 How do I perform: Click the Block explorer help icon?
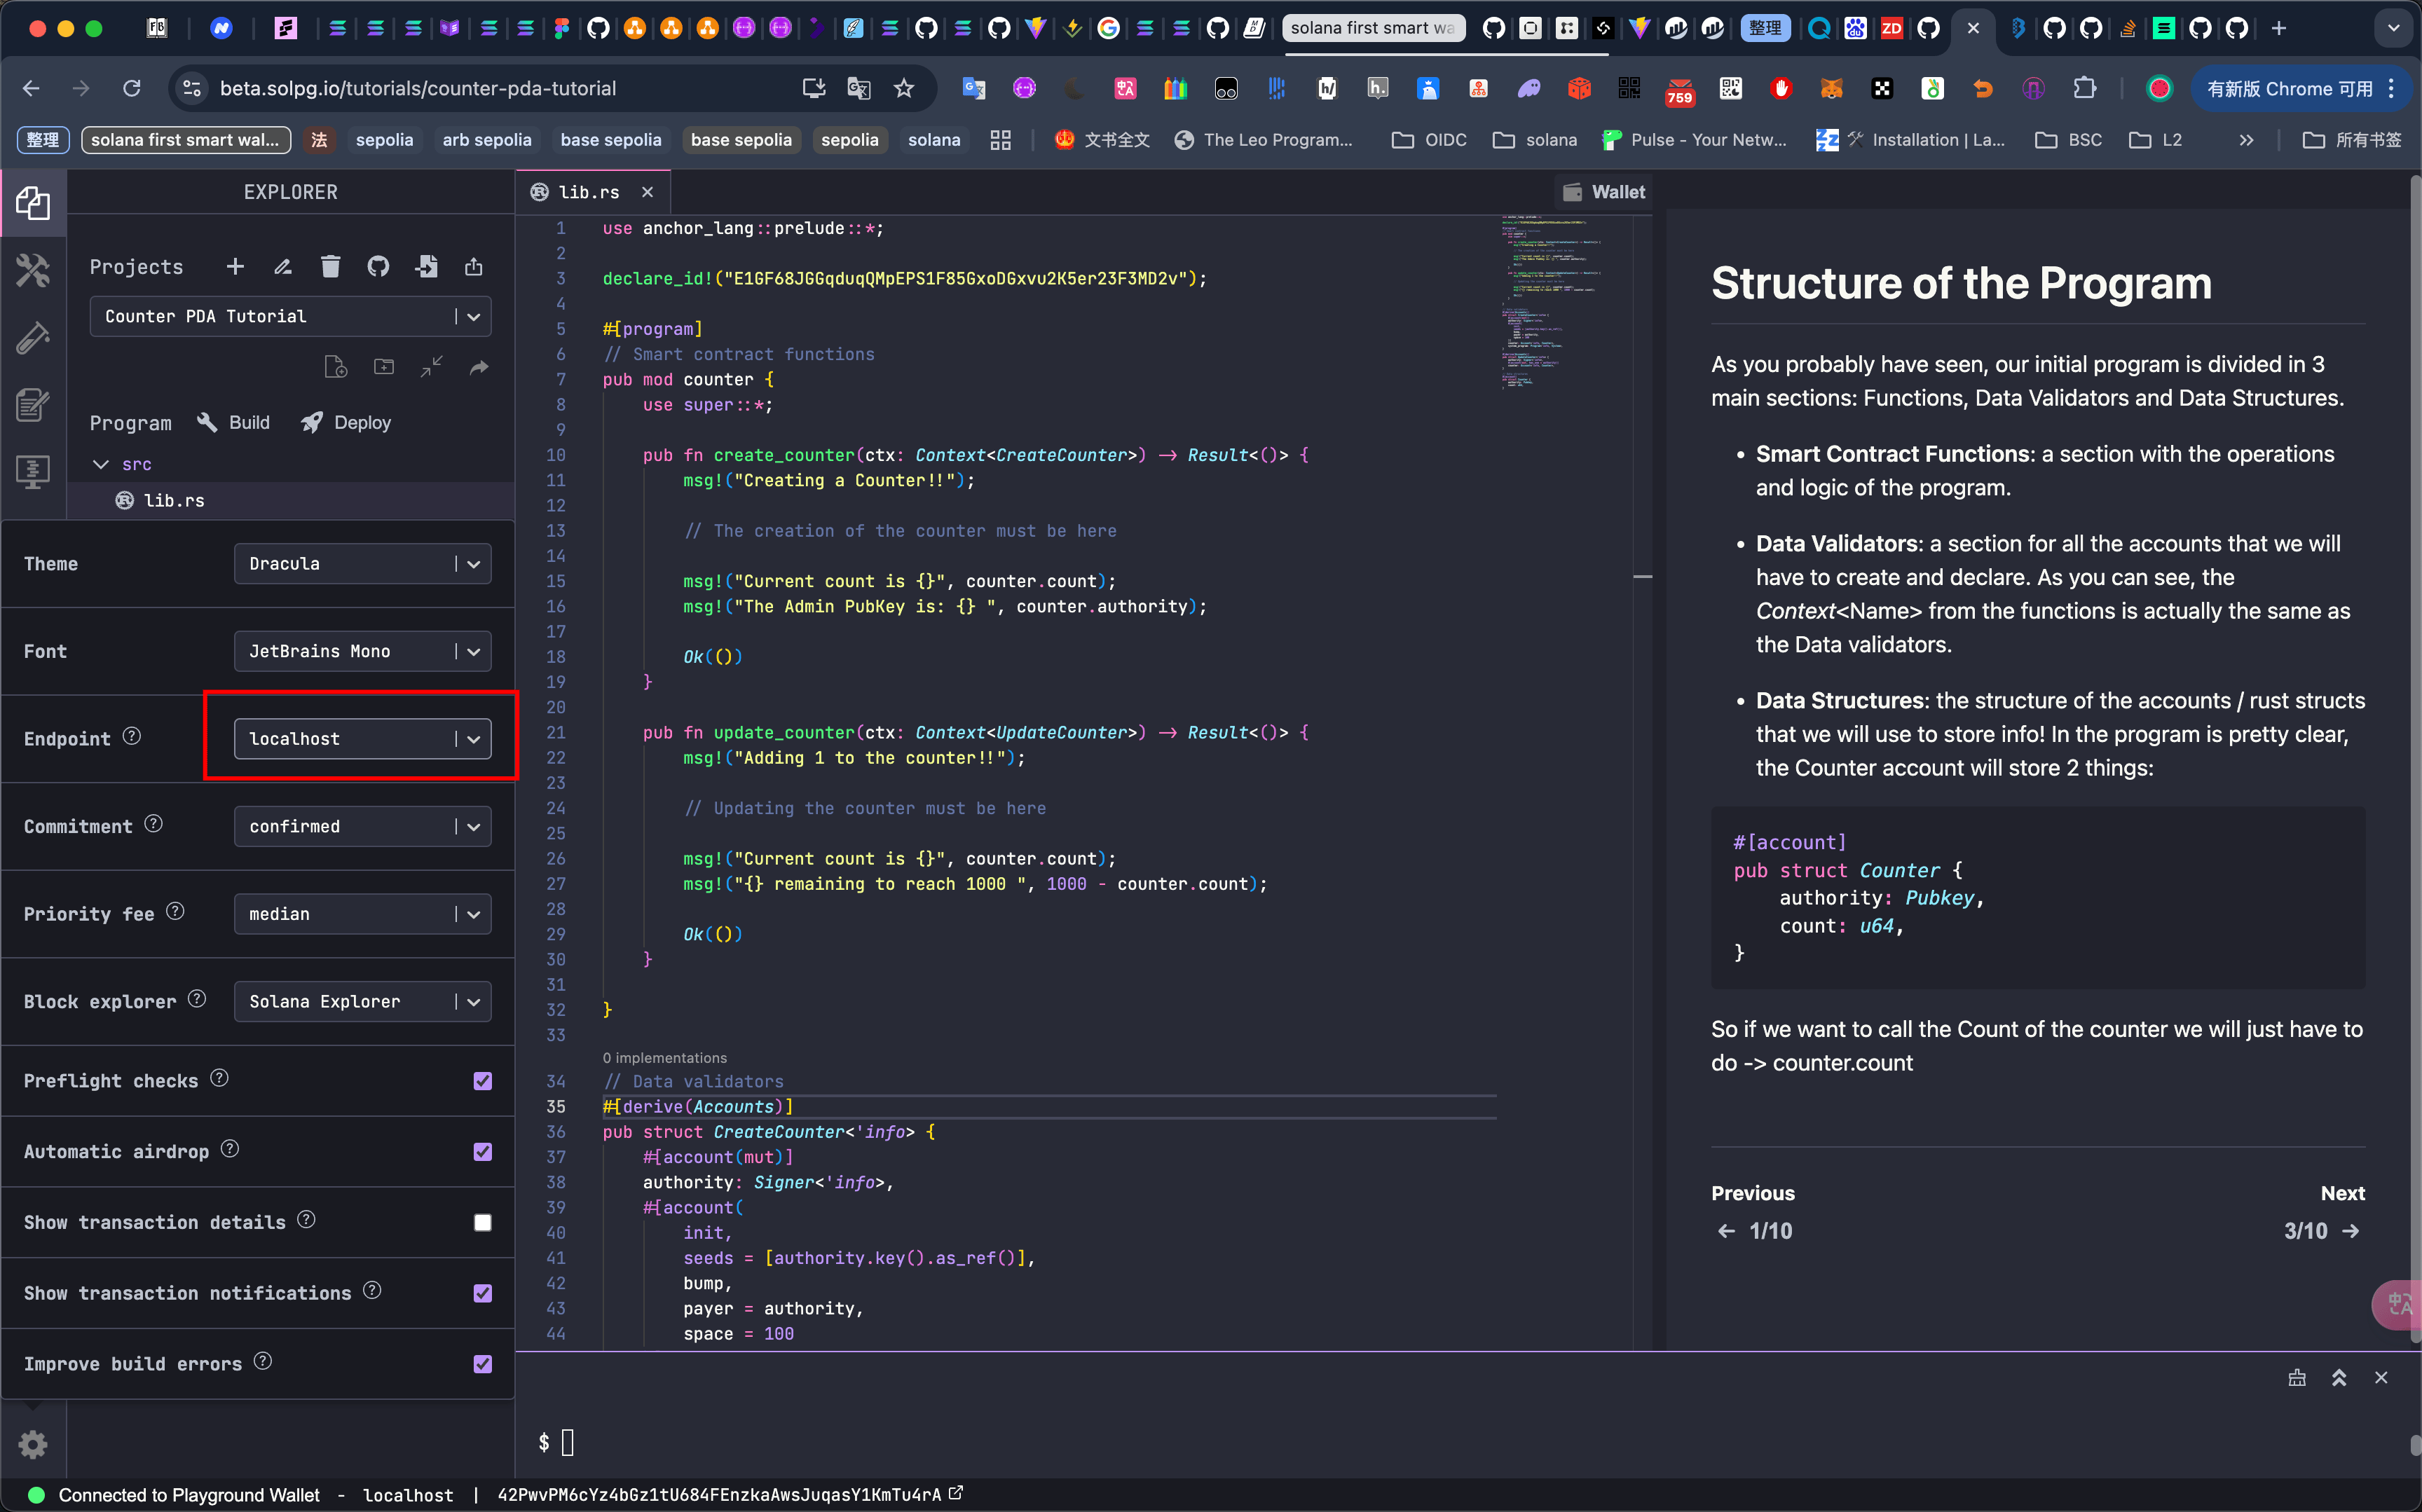tap(197, 999)
